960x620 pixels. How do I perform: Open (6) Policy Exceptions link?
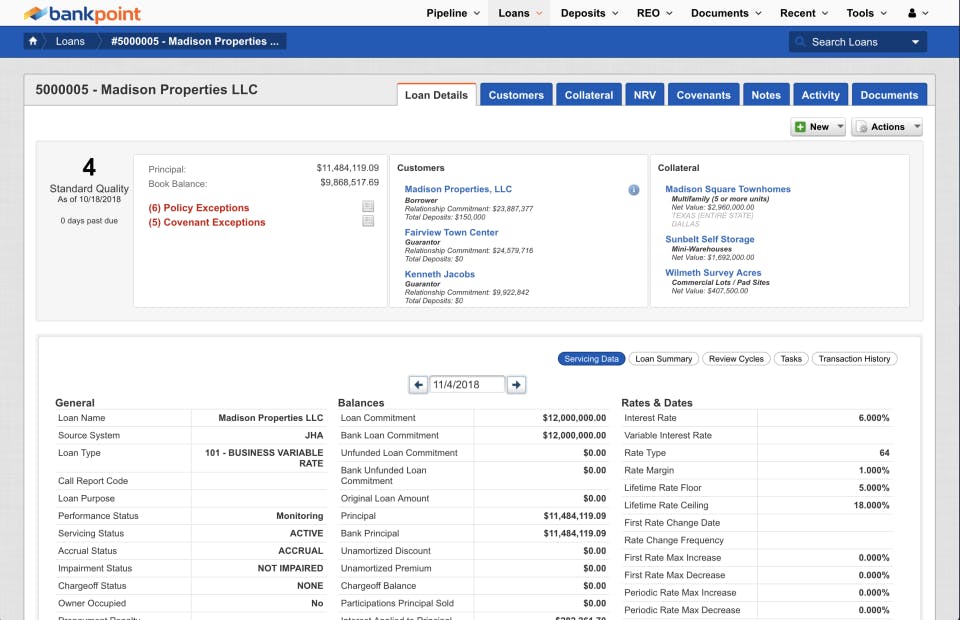tap(198, 208)
